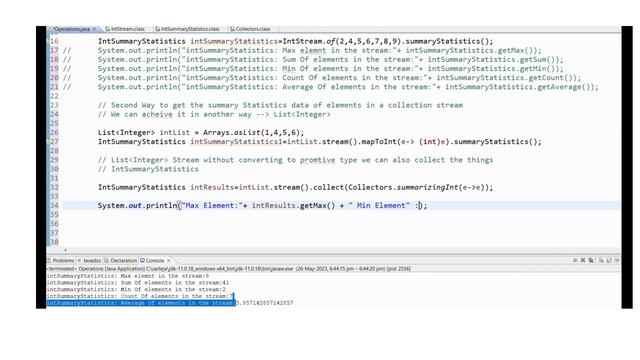Click Remove Launch icon in Console toolbar
Image resolution: width=640 pixels, height=360 pixels.
(583, 260)
